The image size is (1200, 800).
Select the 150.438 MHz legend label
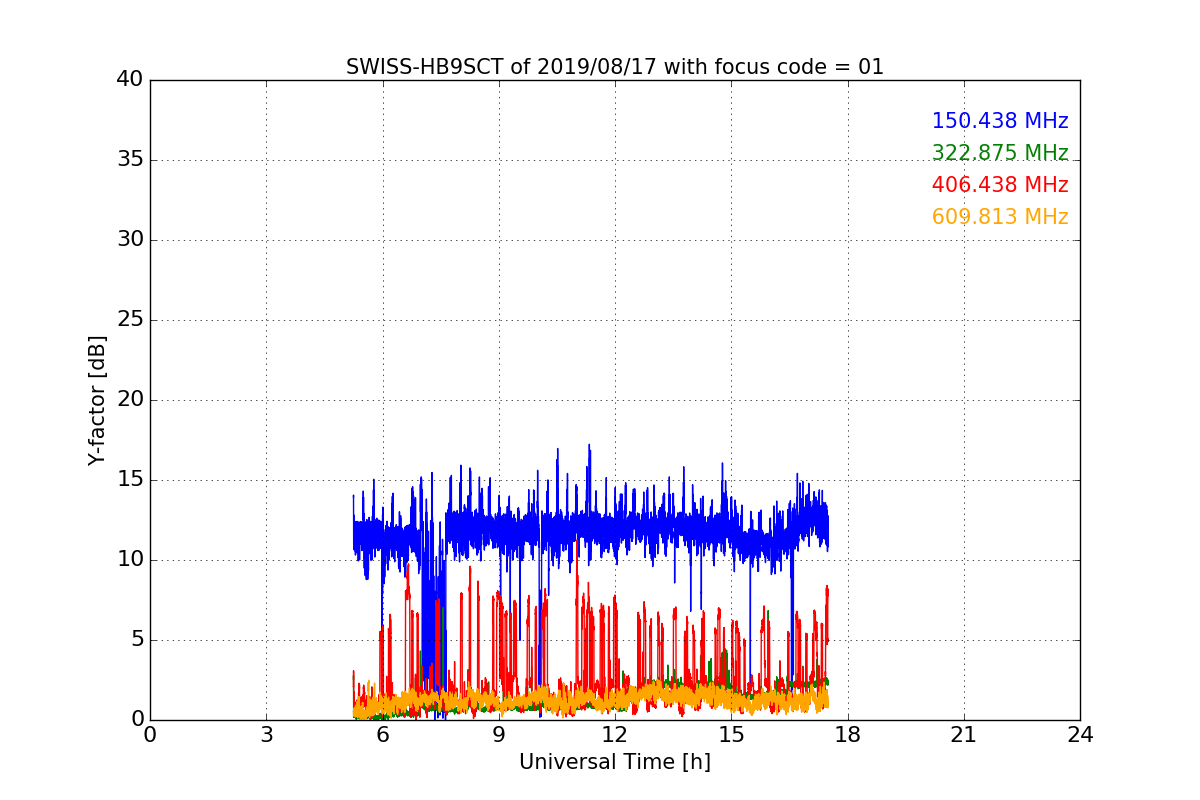click(1000, 121)
